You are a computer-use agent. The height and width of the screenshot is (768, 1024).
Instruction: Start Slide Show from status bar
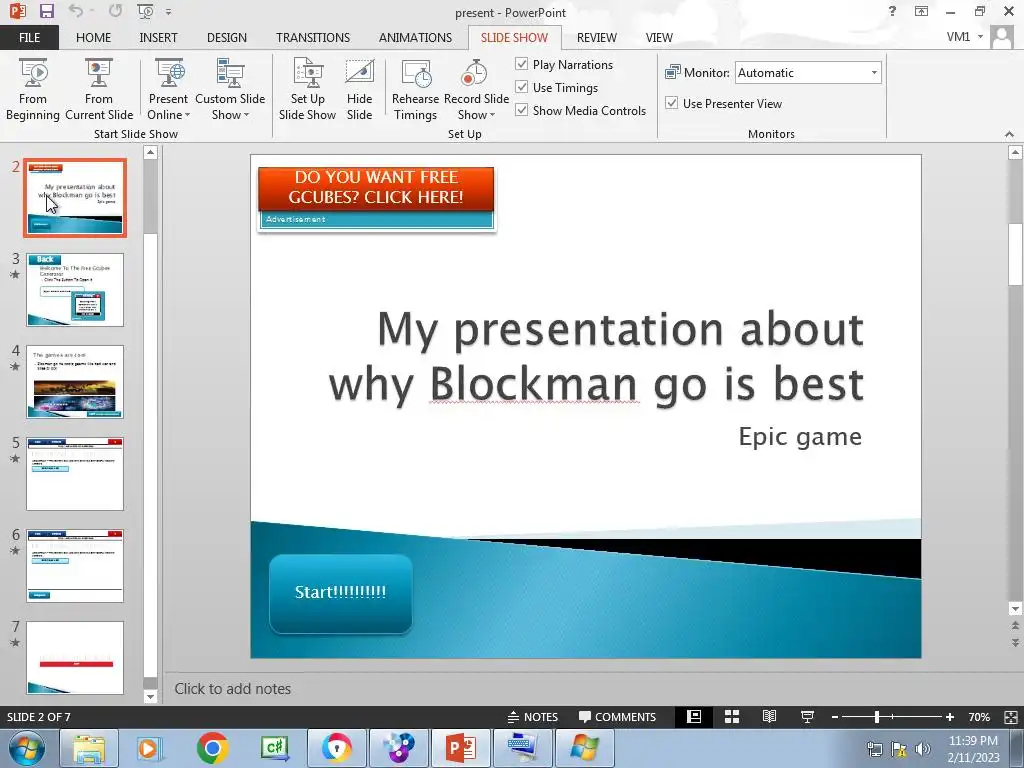(807, 716)
